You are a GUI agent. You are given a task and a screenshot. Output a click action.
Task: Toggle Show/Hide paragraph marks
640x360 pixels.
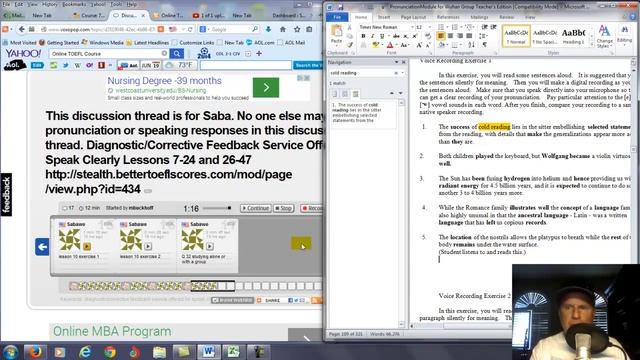pyautogui.click(x=484, y=45)
